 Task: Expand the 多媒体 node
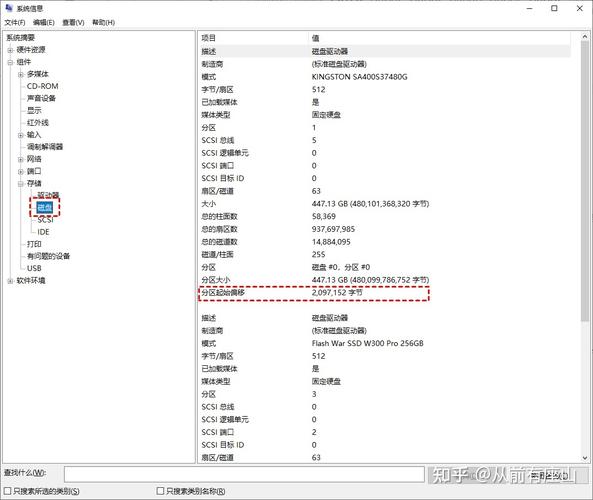coord(21,74)
